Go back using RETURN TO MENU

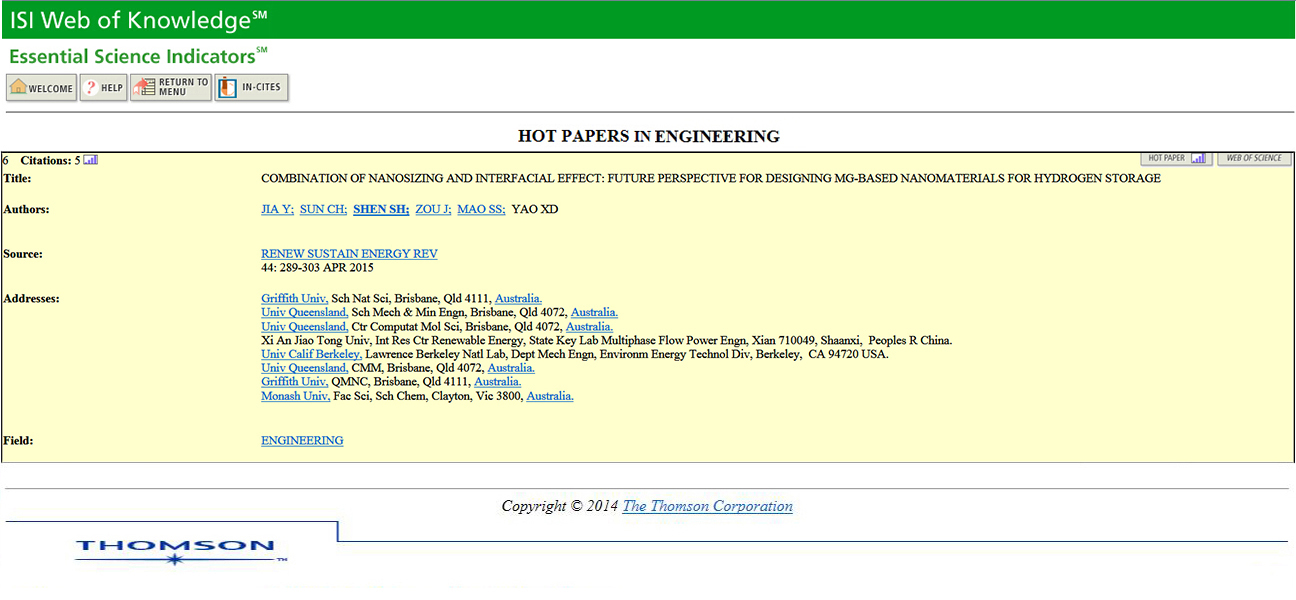click(171, 88)
